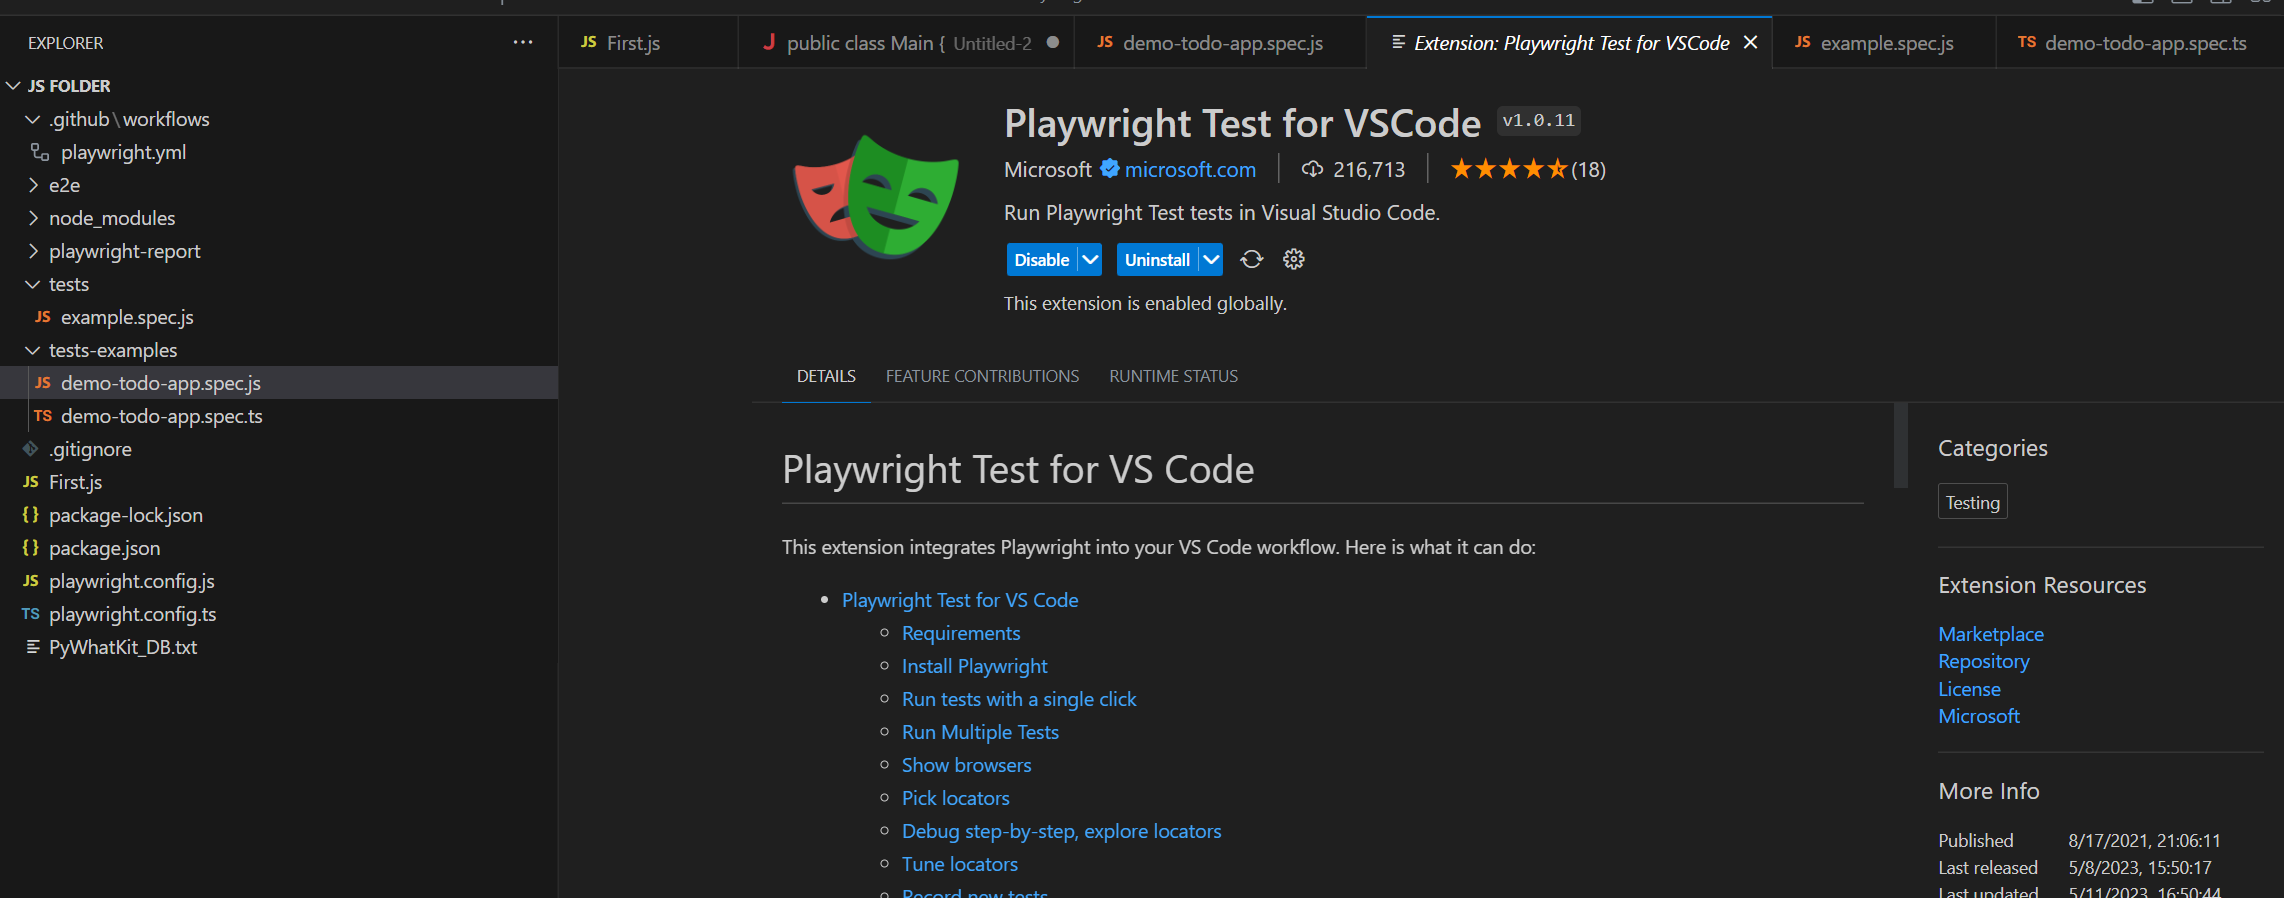Click the Playwright masks extension logo
Image resolution: width=2284 pixels, height=898 pixels.
(875, 196)
